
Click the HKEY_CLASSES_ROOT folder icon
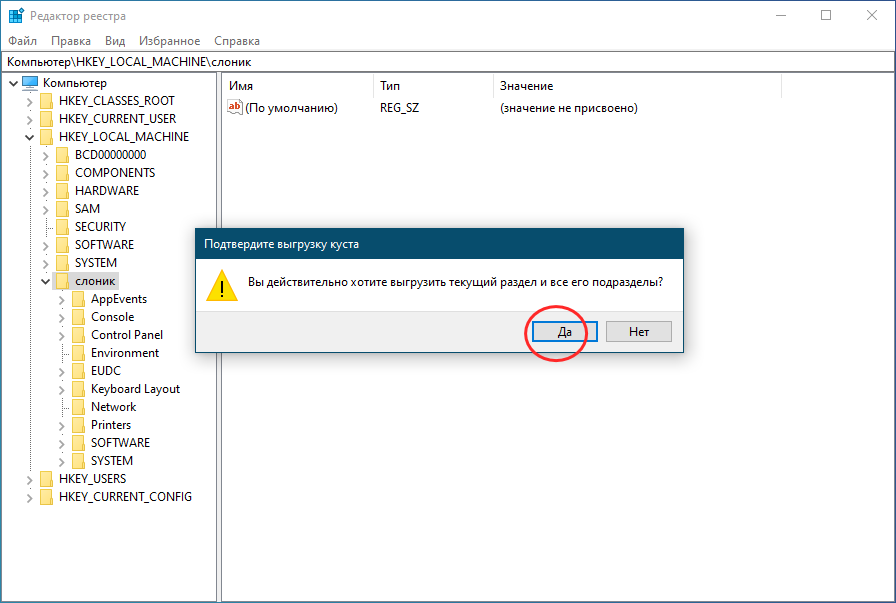coord(47,101)
